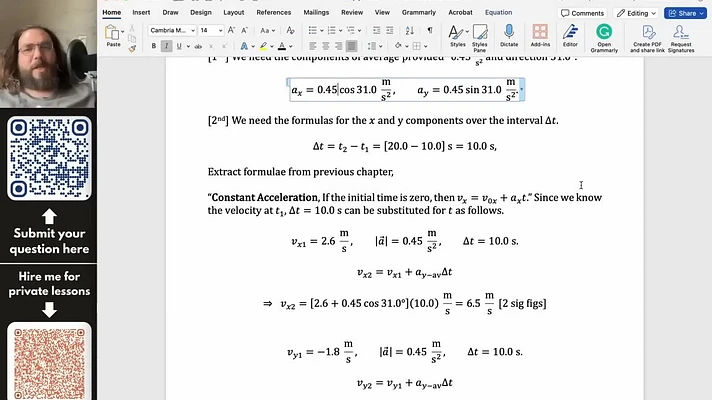Toggle Justify text alignment
The height and width of the screenshot is (400, 712).
pos(351,46)
